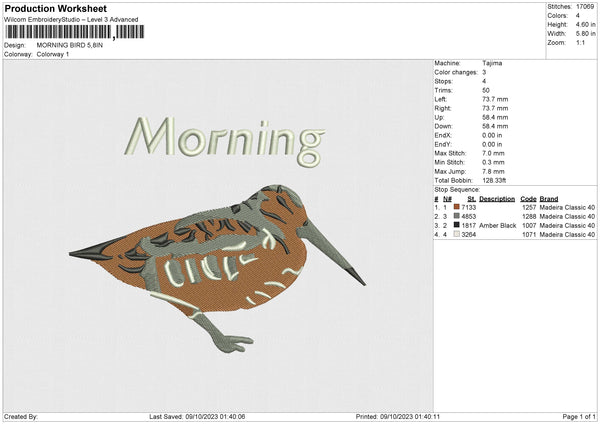Viewport: 600px width, 424px height.
Task: Click the Stop Sequence heading
Action: click(x=457, y=189)
